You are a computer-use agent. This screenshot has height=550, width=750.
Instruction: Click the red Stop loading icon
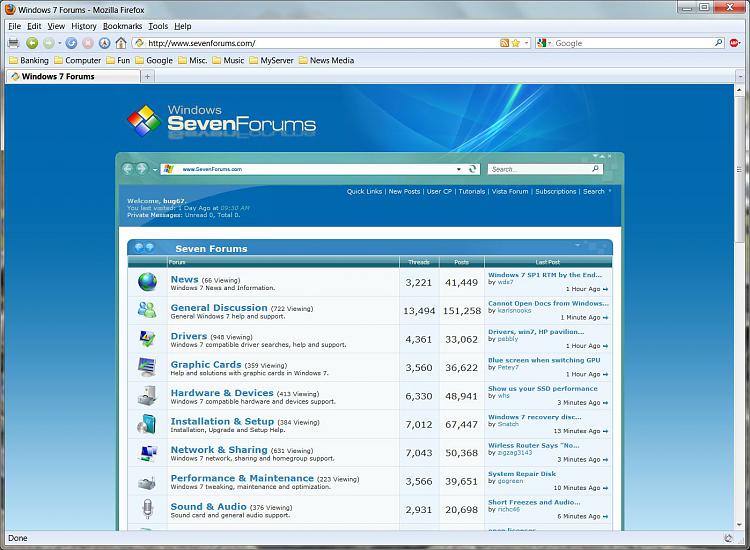(x=88, y=43)
